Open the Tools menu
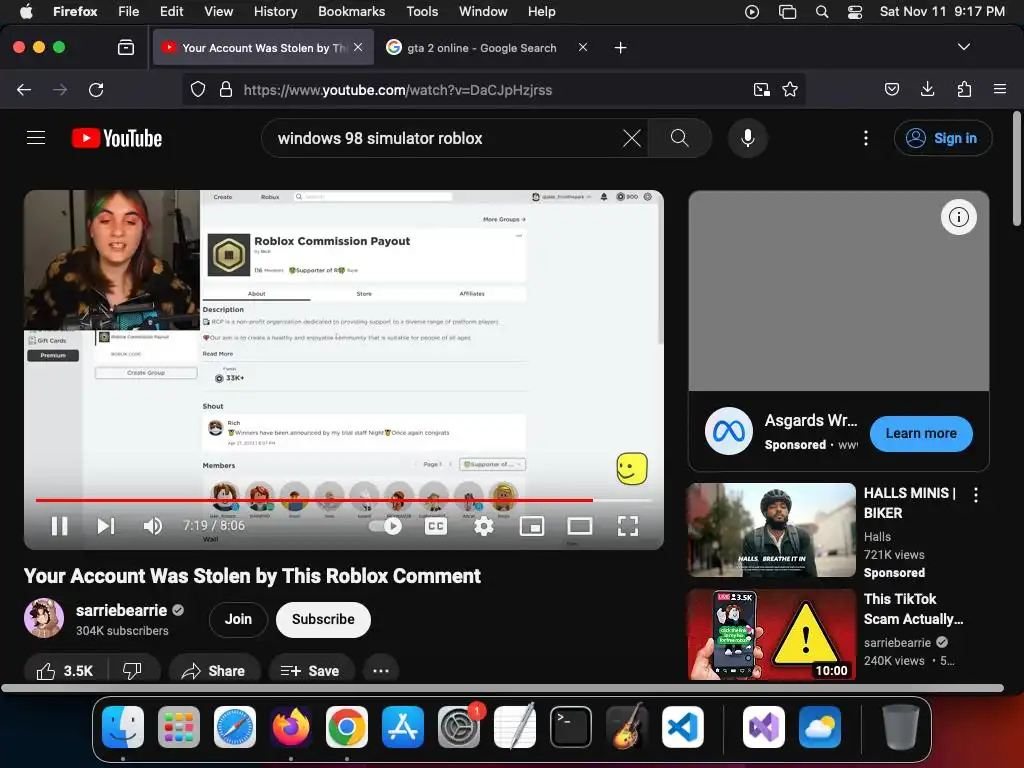Viewport: 1024px width, 768px height. coord(422,11)
